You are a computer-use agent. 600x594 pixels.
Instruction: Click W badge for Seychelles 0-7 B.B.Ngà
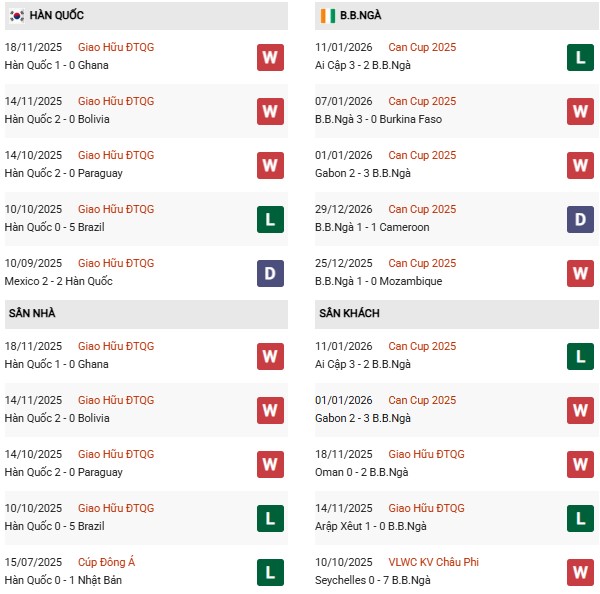pos(580,572)
